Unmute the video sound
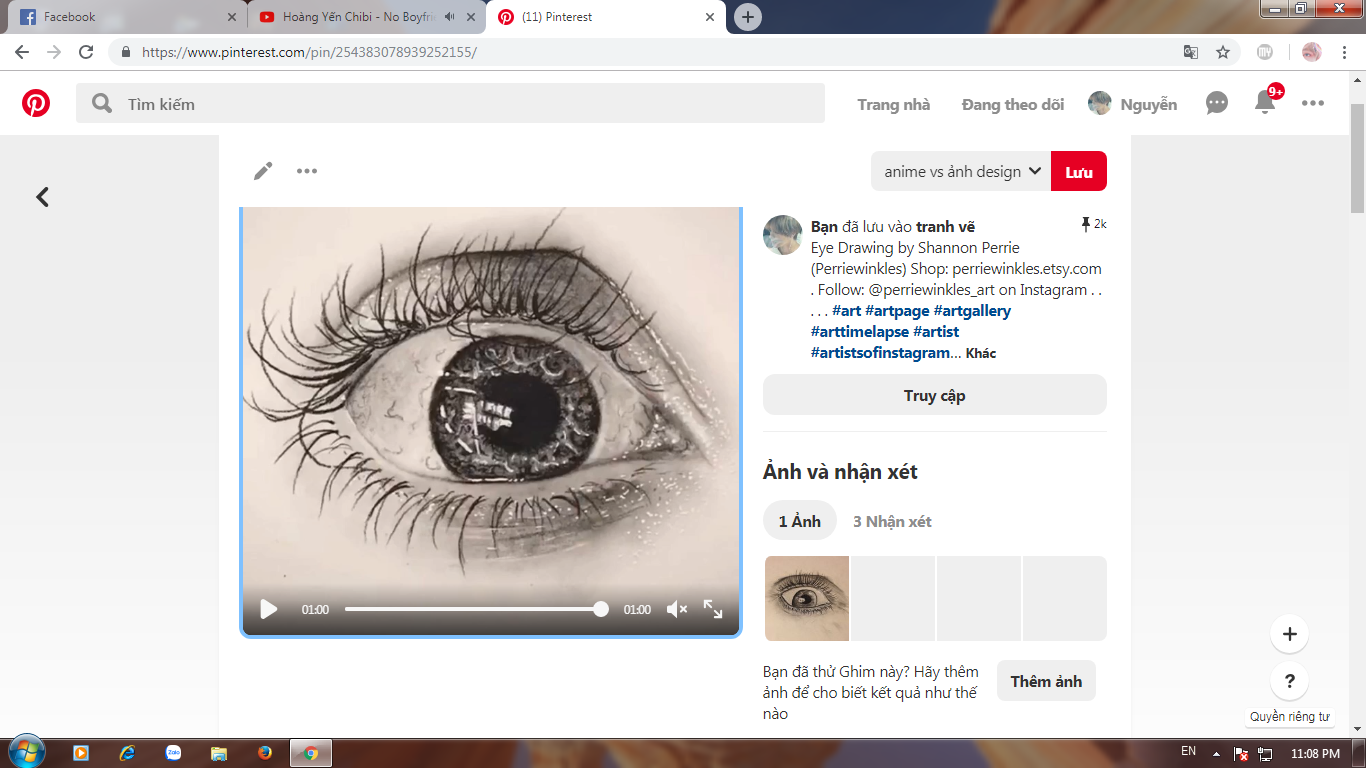 (x=677, y=609)
